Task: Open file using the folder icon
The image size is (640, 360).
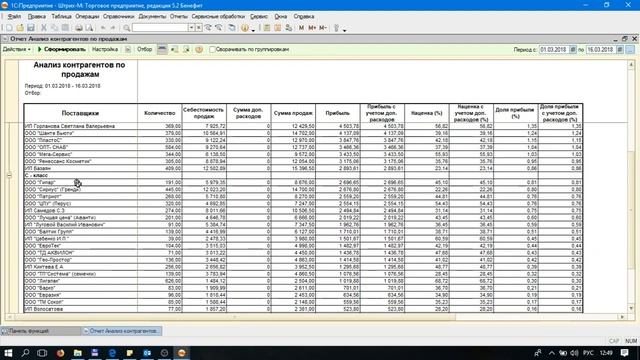Action: pos(20,28)
